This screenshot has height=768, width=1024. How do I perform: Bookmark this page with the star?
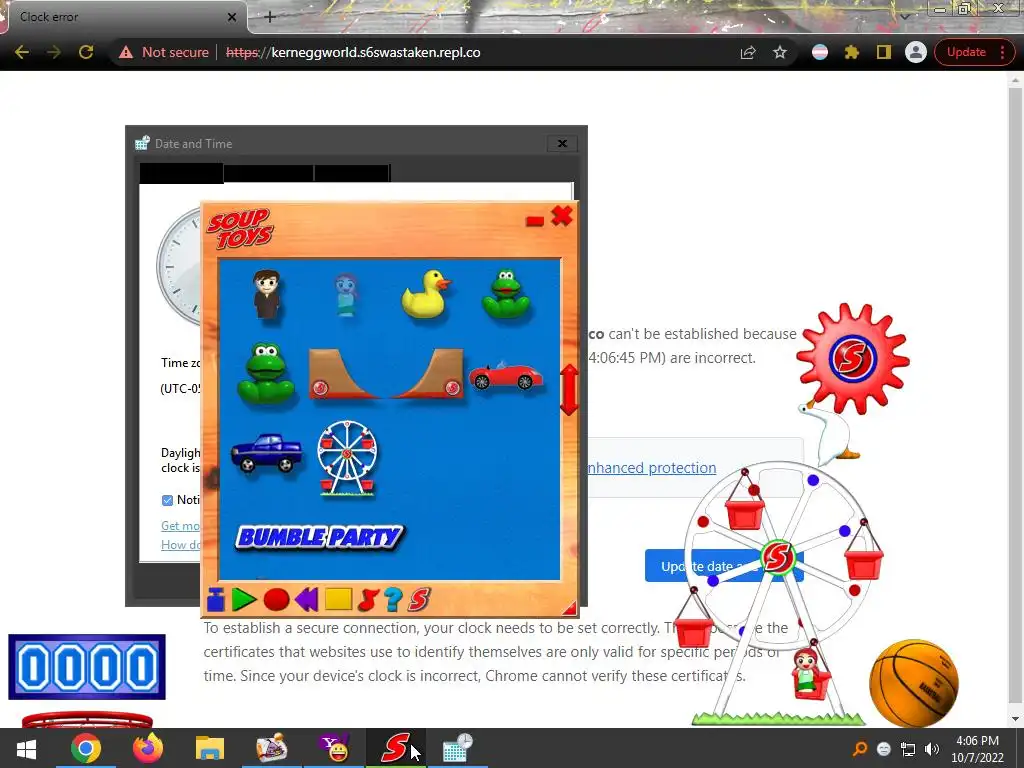780,52
